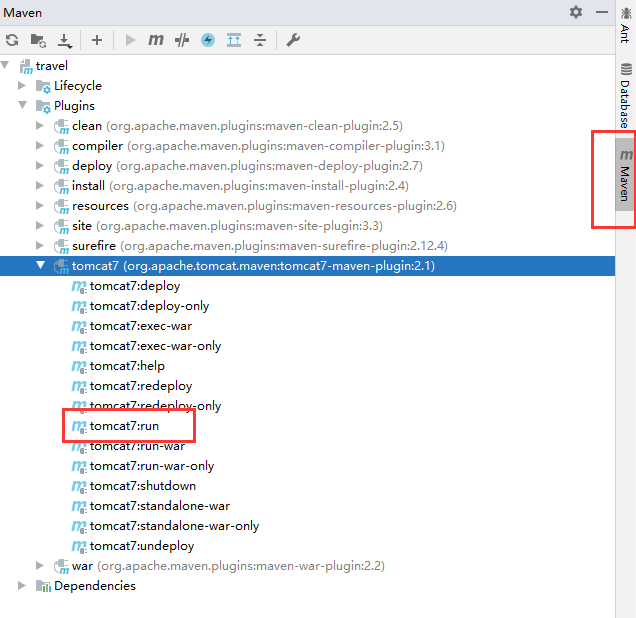636x618 pixels.
Task: Expand the war plugin
Action: 40,565
